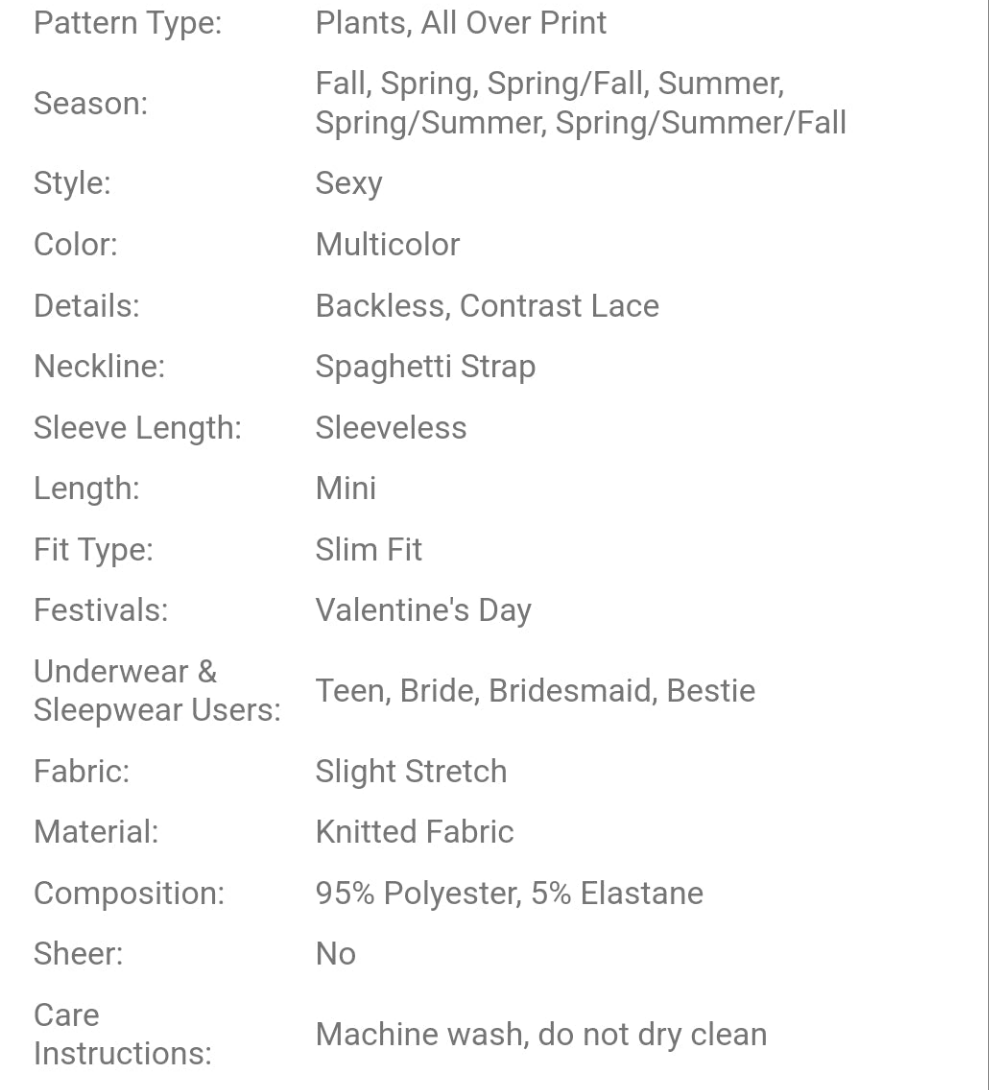Click the "Season:" label
Screen dimensions: 989x1090
91,103
